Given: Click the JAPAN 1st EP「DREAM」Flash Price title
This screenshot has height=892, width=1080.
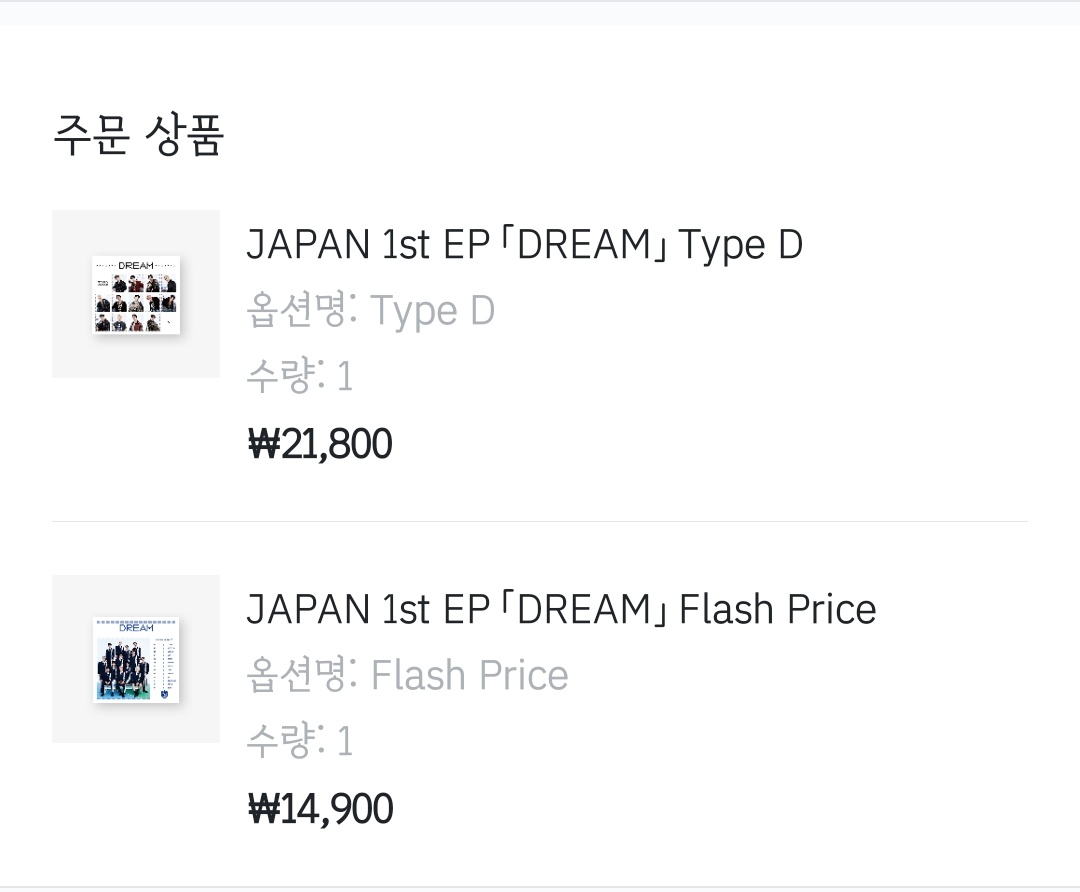Looking at the screenshot, I should point(561,609).
